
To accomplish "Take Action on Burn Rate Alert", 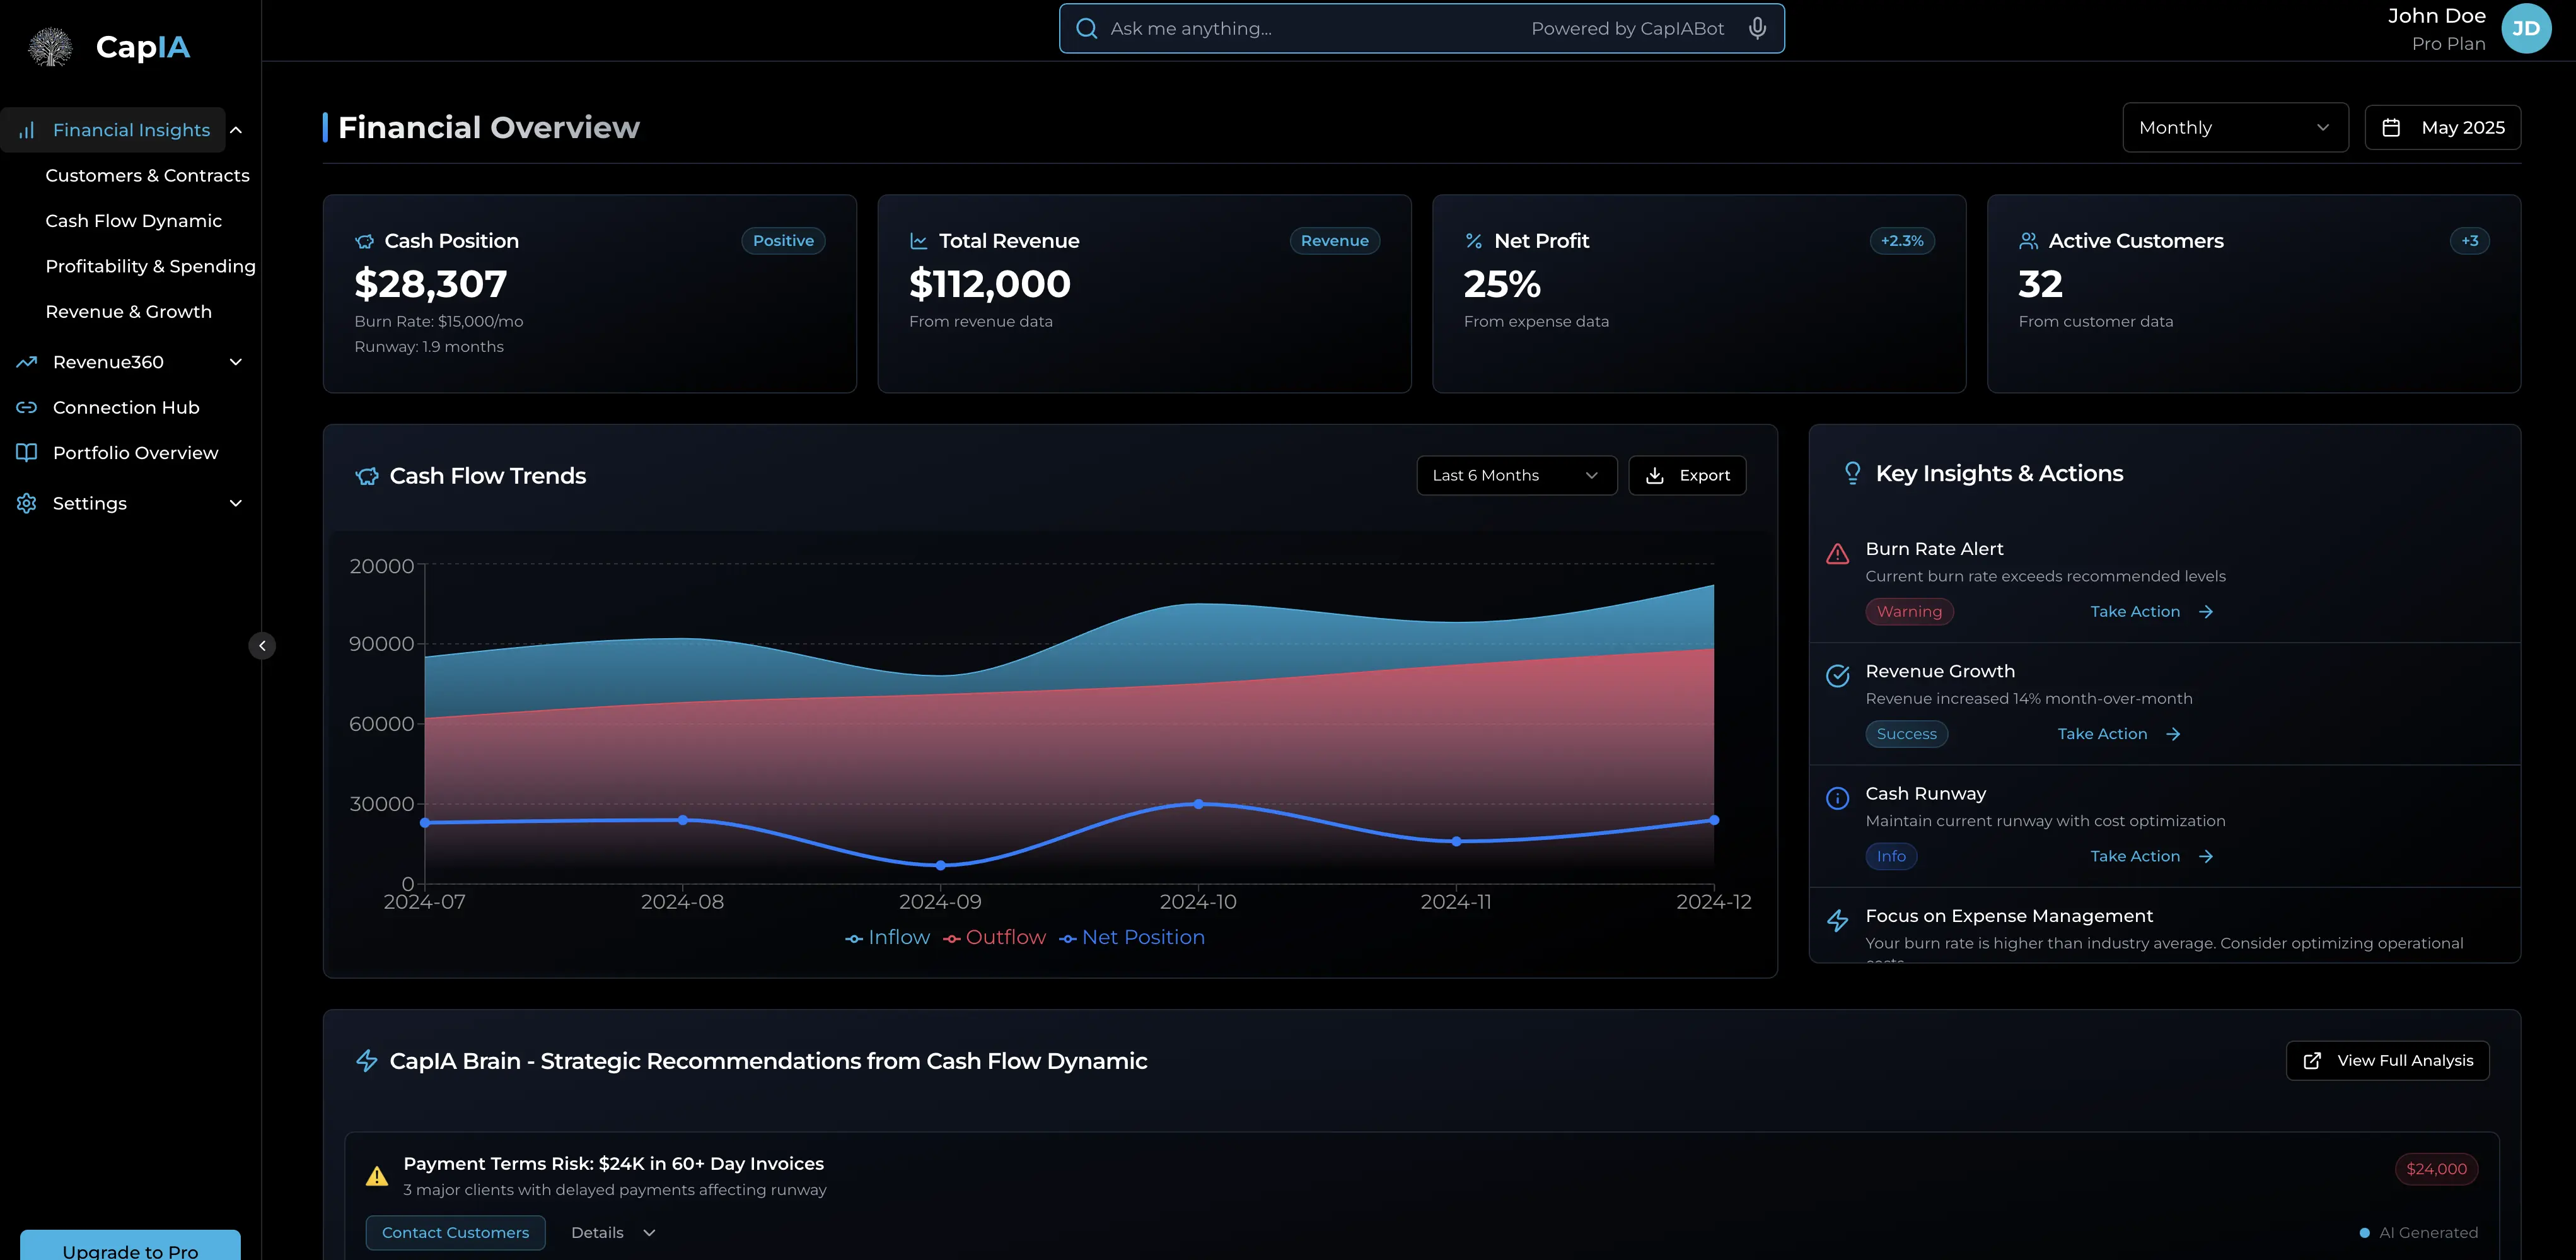I will click(2151, 611).
